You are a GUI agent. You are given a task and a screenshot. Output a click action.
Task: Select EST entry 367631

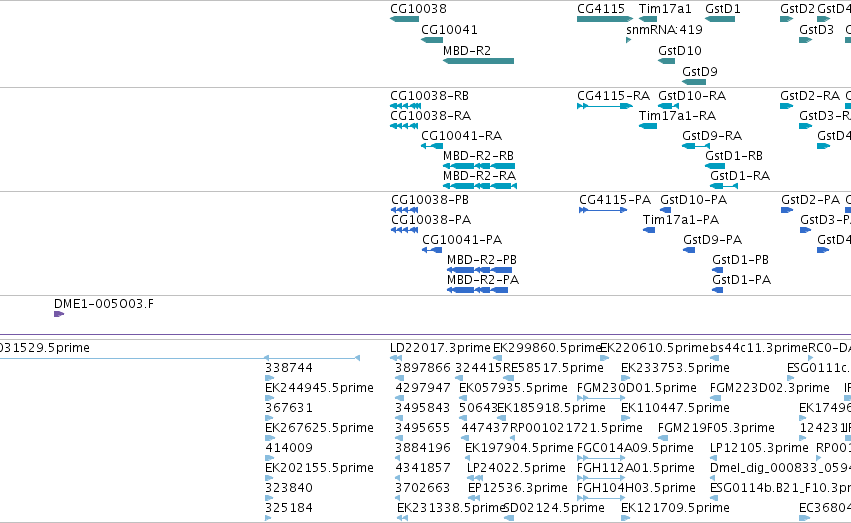289,409
